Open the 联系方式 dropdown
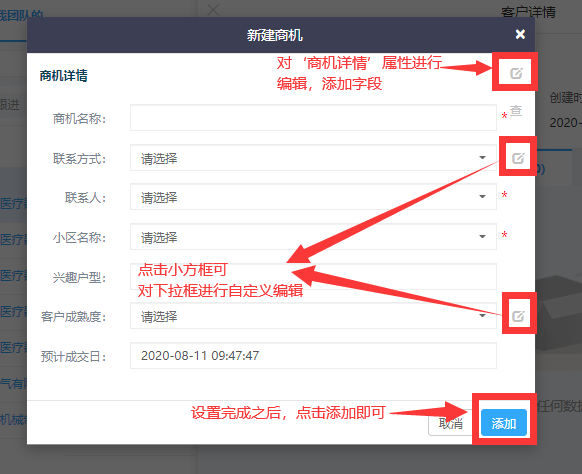 pyautogui.click(x=313, y=158)
